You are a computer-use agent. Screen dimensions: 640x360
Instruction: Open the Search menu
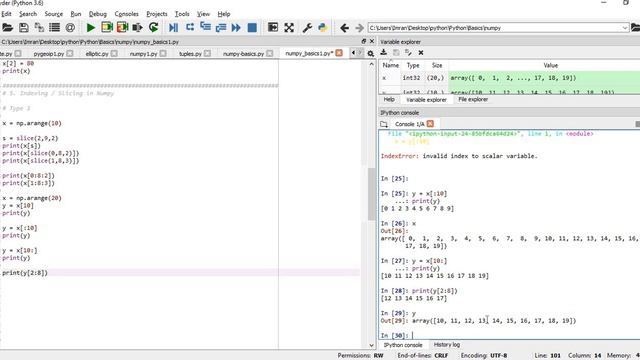click(x=28, y=14)
